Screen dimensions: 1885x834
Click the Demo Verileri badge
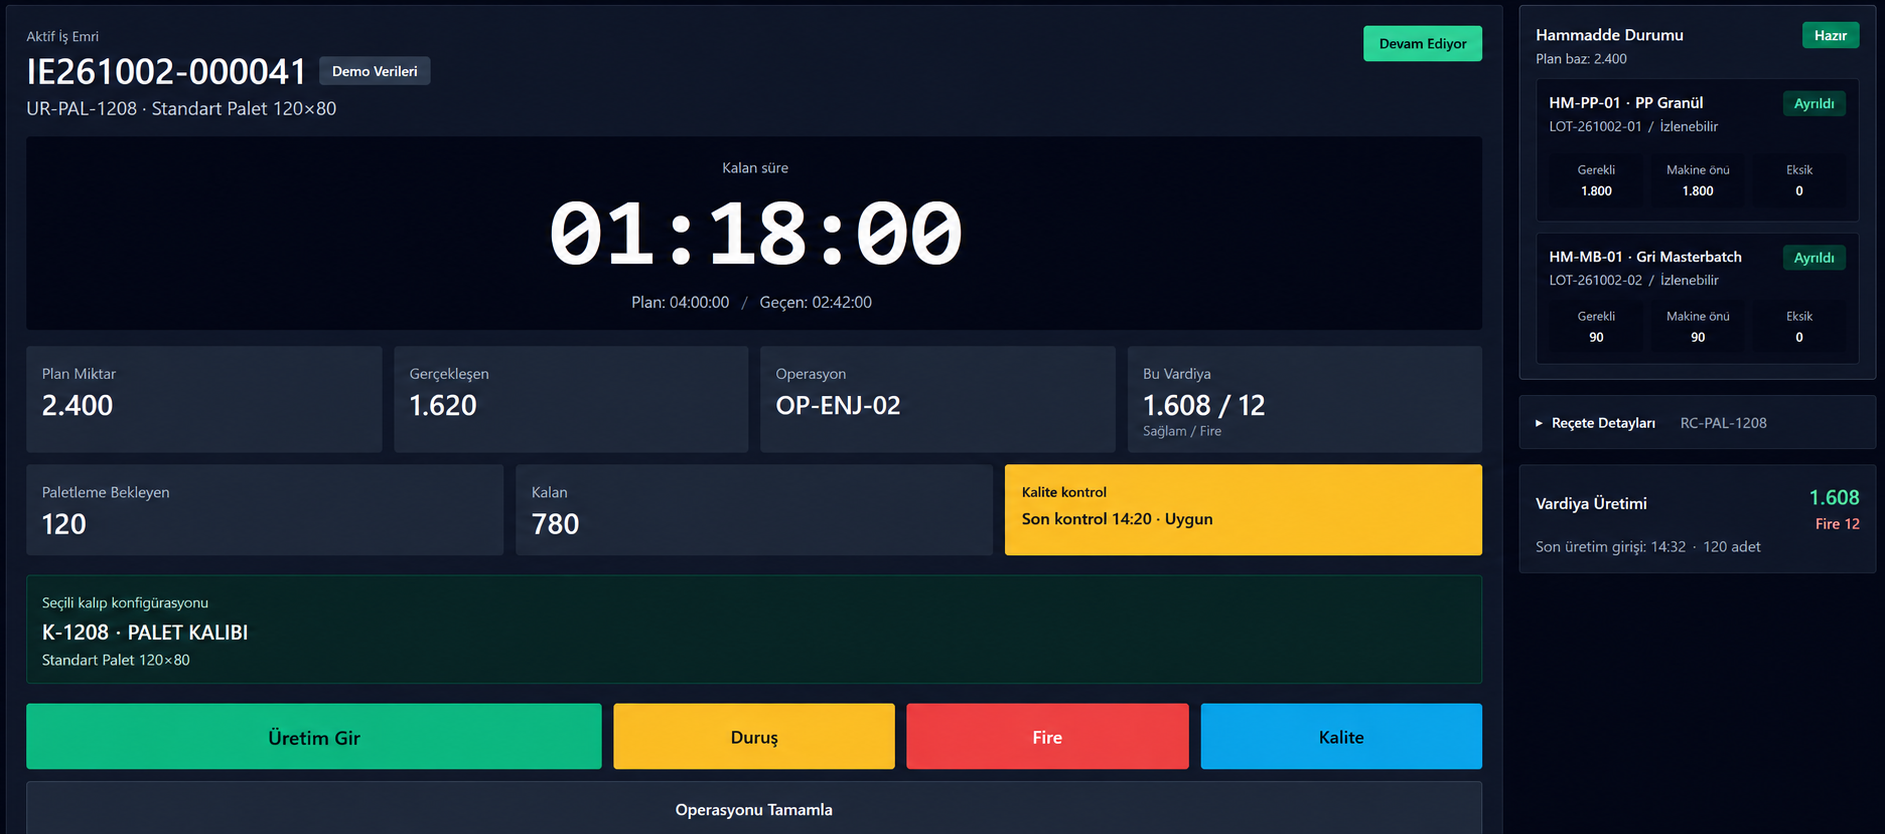point(375,71)
